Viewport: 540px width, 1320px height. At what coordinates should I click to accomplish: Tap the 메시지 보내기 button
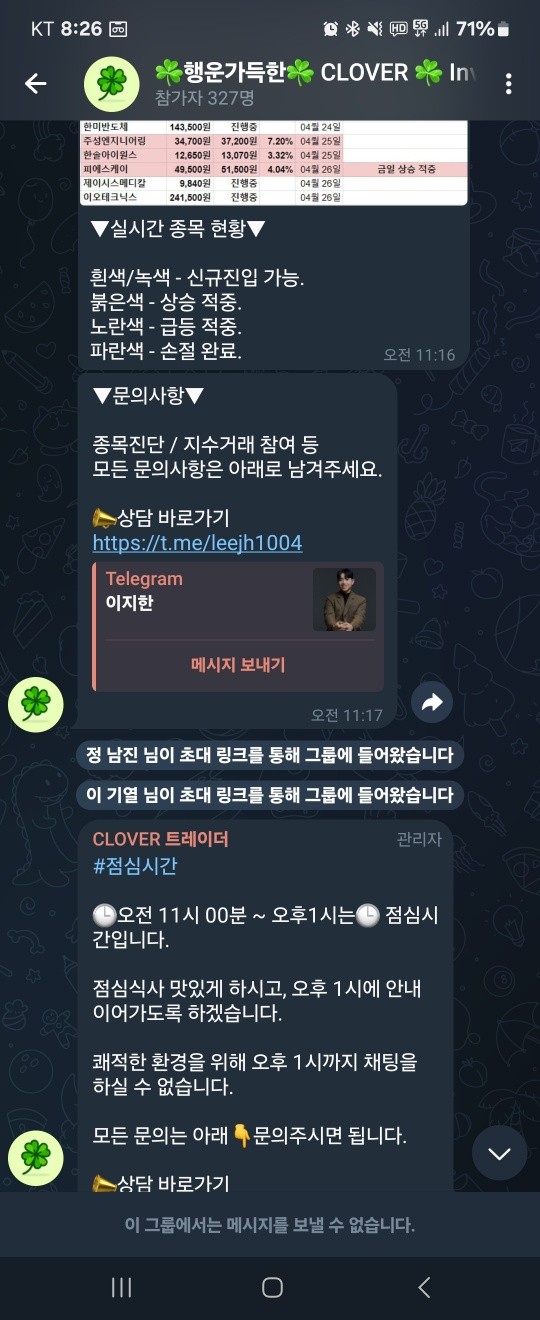click(x=239, y=665)
